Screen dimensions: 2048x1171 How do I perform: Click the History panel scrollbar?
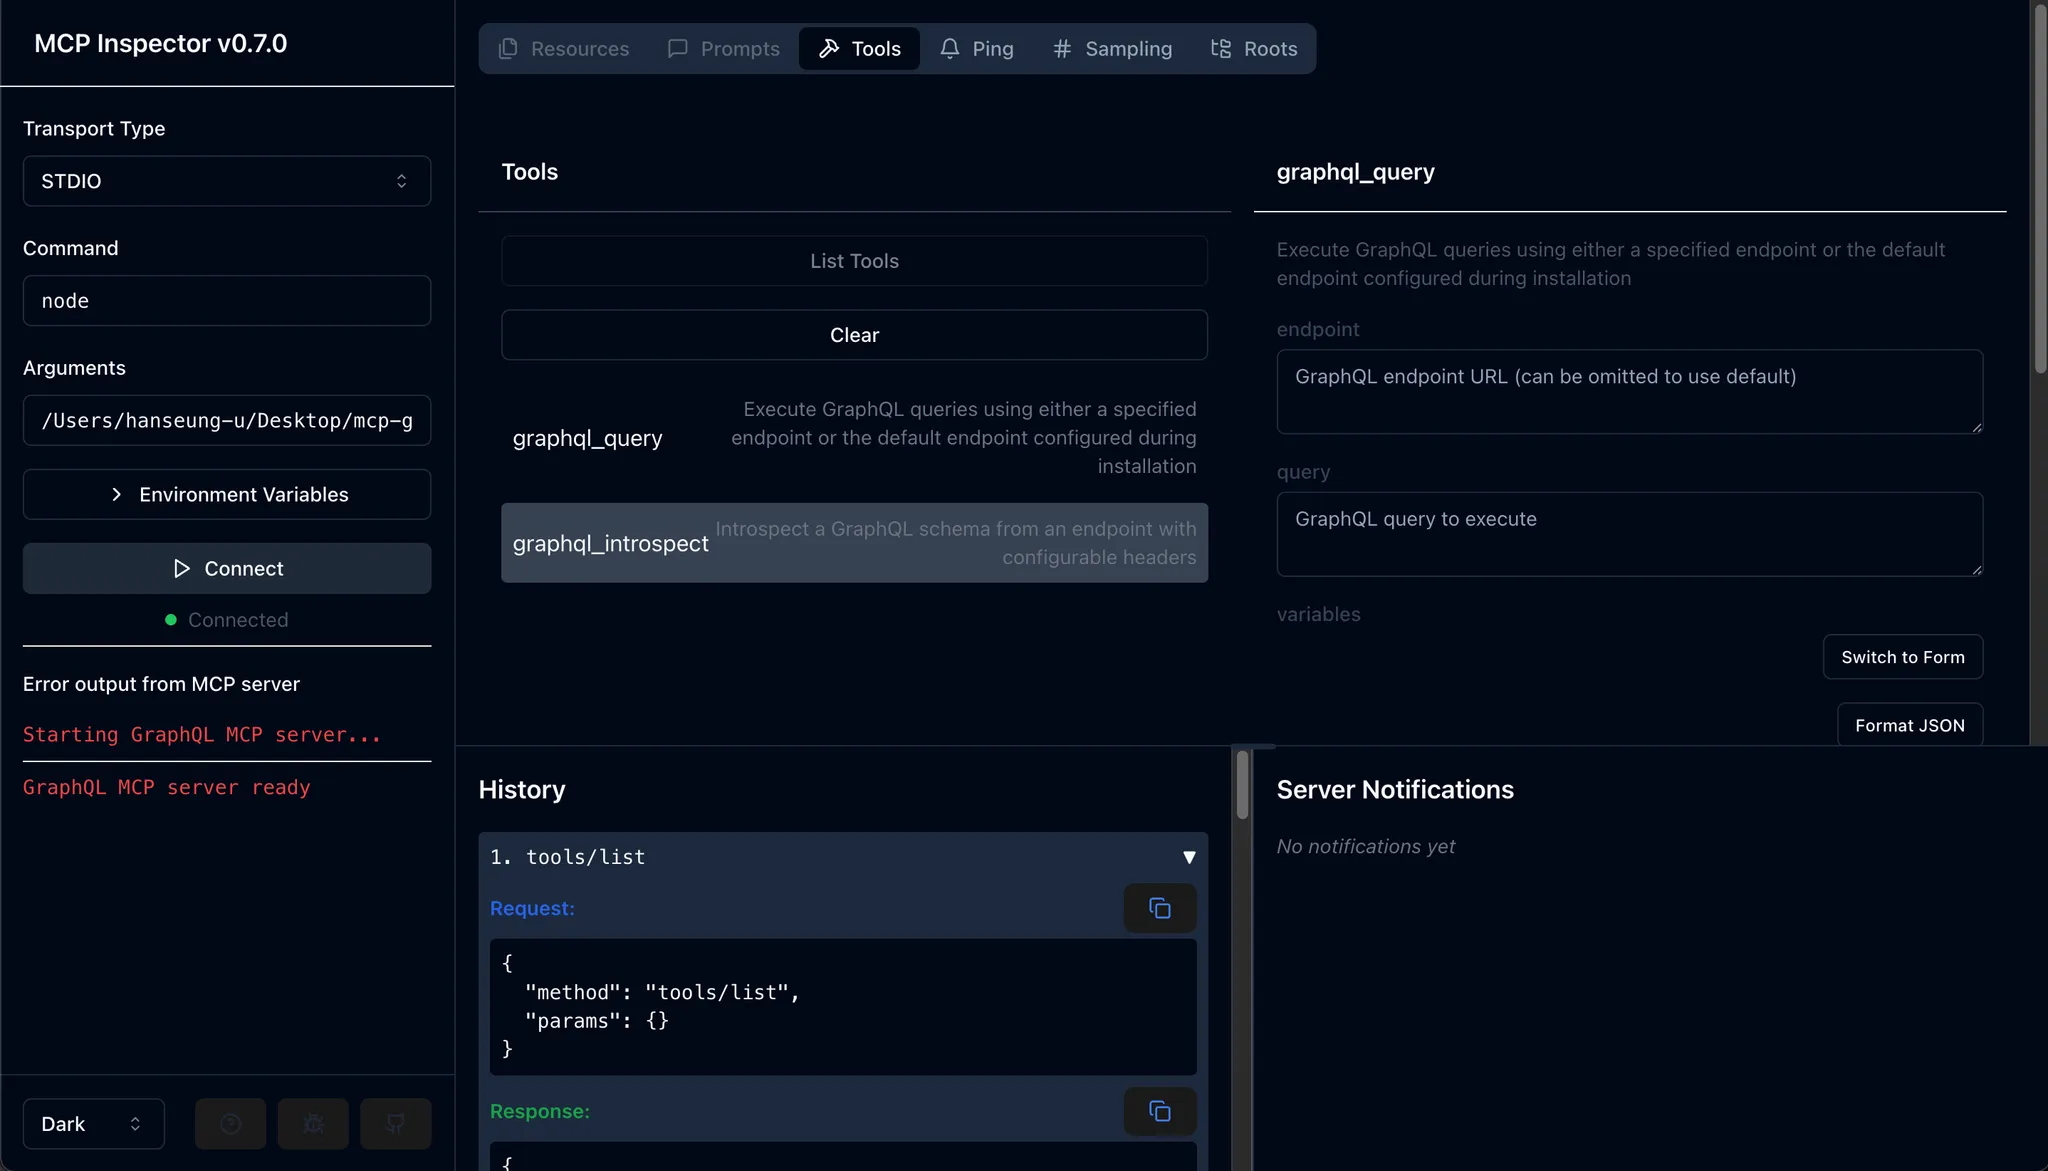[x=1242, y=785]
